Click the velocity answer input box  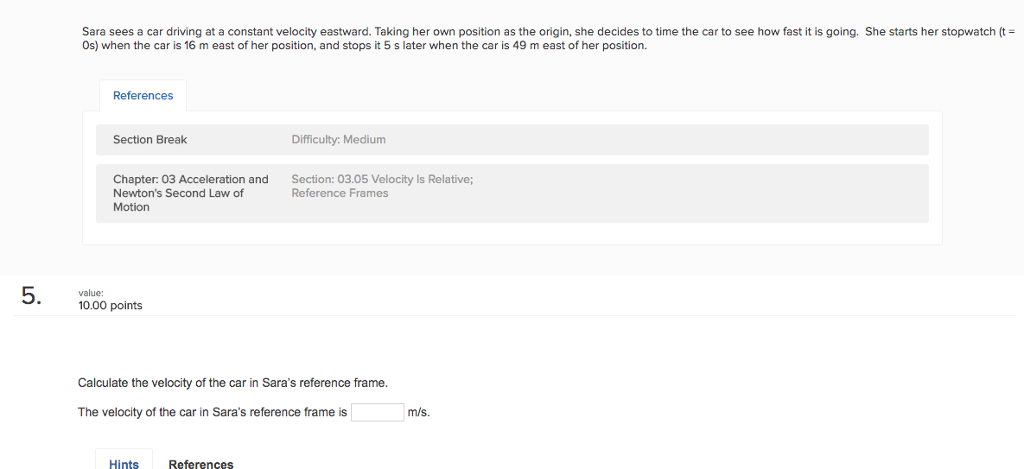click(377, 412)
